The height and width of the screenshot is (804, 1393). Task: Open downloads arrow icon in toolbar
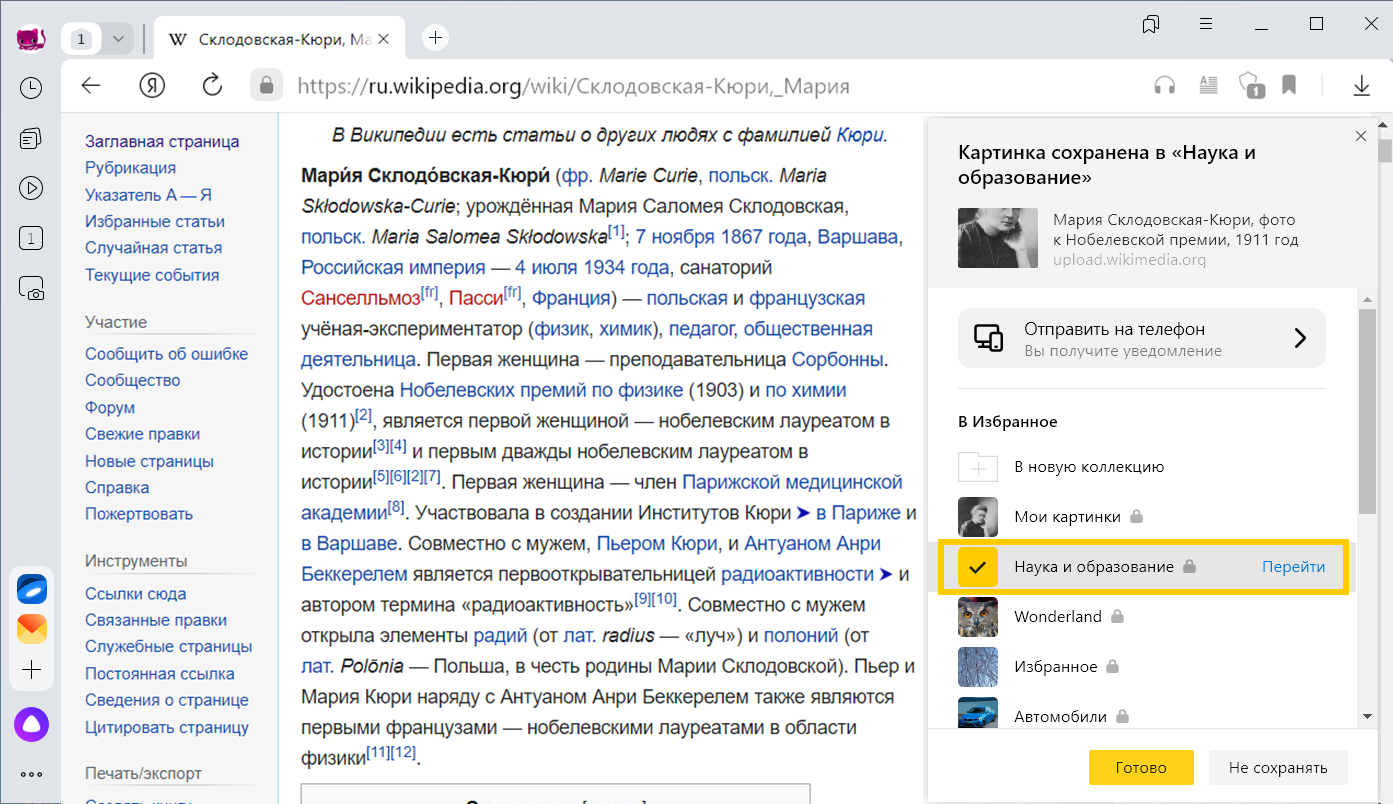[1361, 86]
